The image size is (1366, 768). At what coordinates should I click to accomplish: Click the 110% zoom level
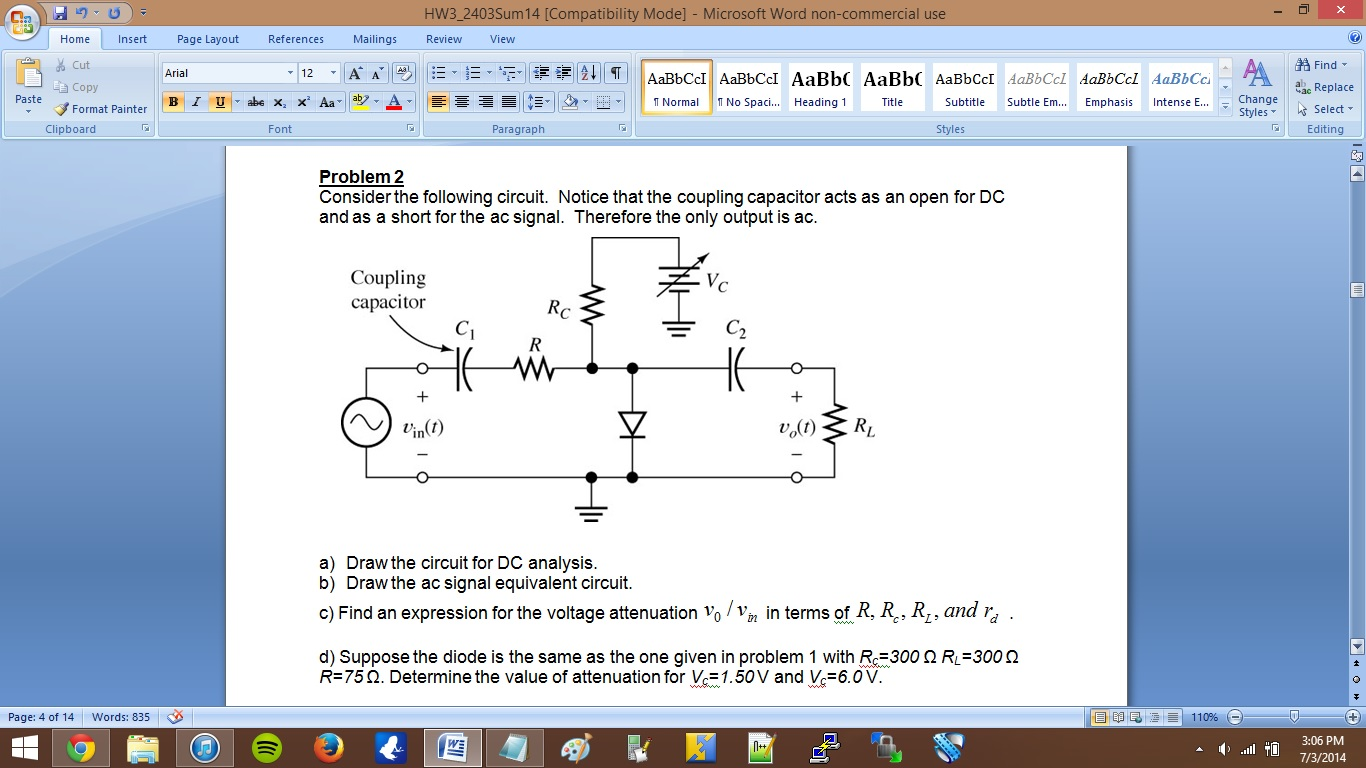pos(1205,717)
